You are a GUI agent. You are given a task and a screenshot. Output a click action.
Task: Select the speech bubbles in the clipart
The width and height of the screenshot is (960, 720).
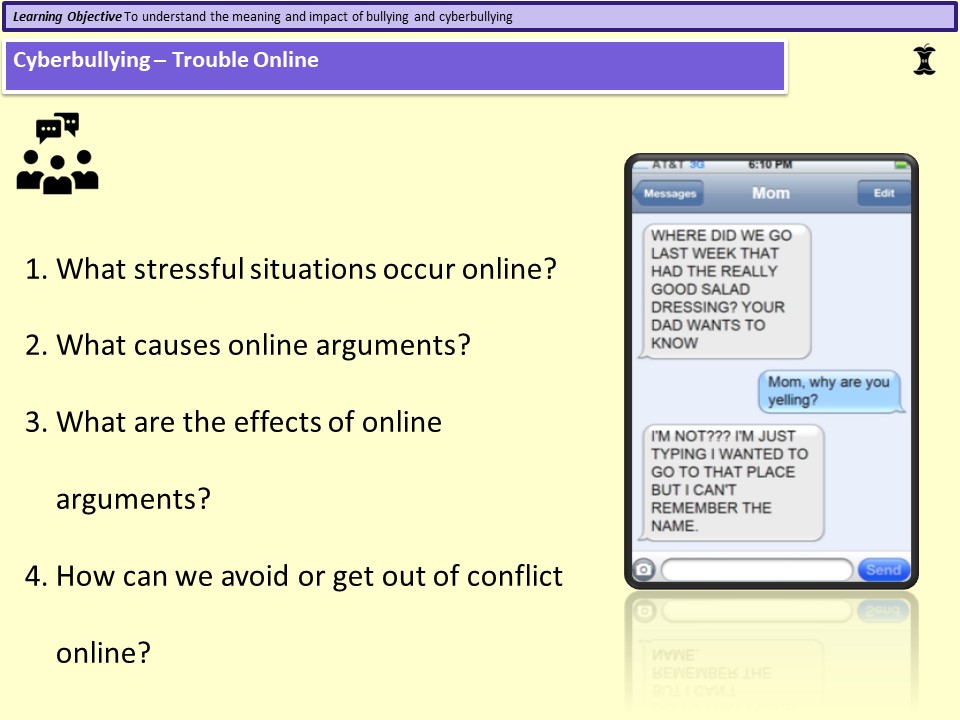pos(57,128)
